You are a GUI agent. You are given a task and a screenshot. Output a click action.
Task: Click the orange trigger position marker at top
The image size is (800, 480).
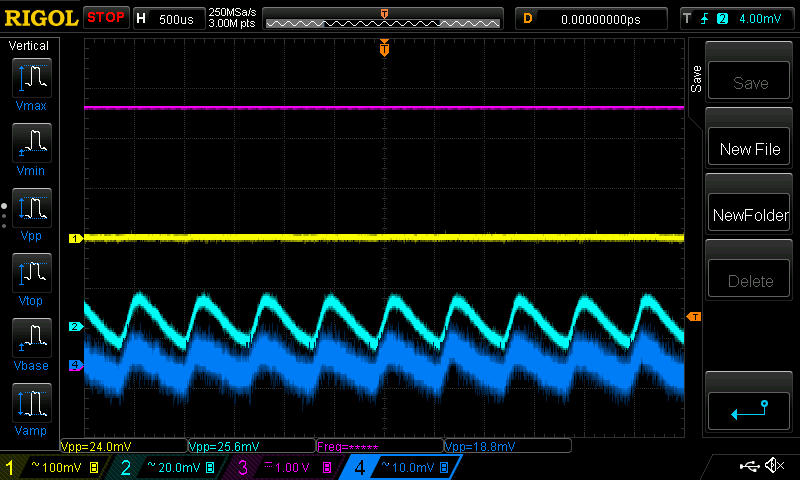384,48
